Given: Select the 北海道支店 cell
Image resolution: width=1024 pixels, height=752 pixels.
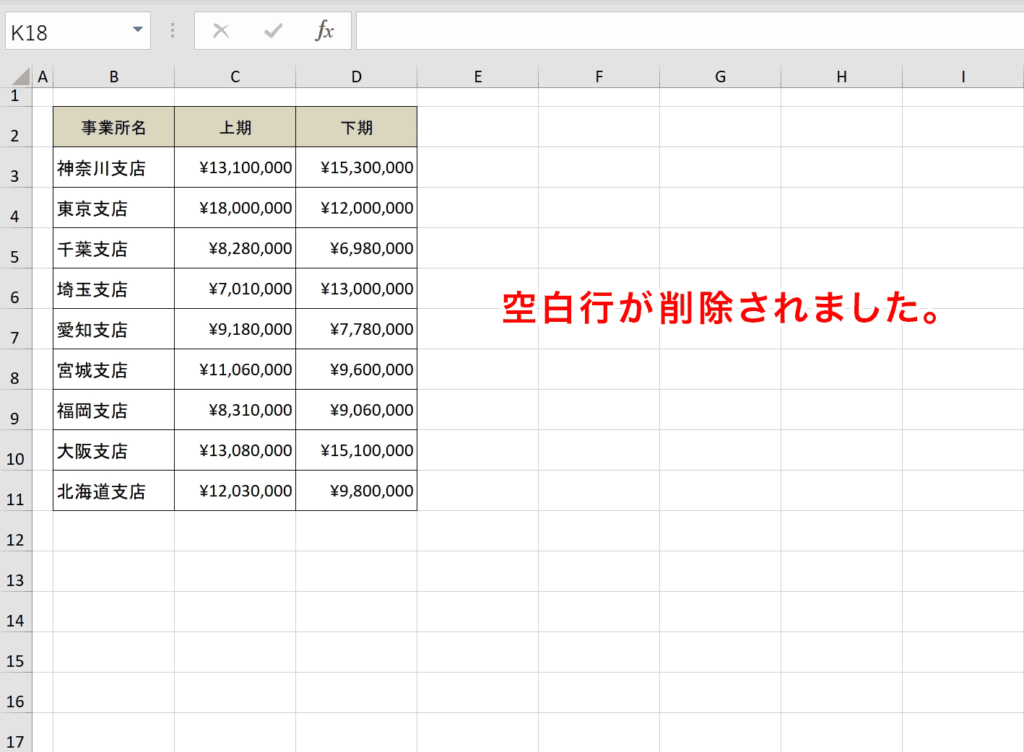Looking at the screenshot, I should pyautogui.click(x=114, y=491).
